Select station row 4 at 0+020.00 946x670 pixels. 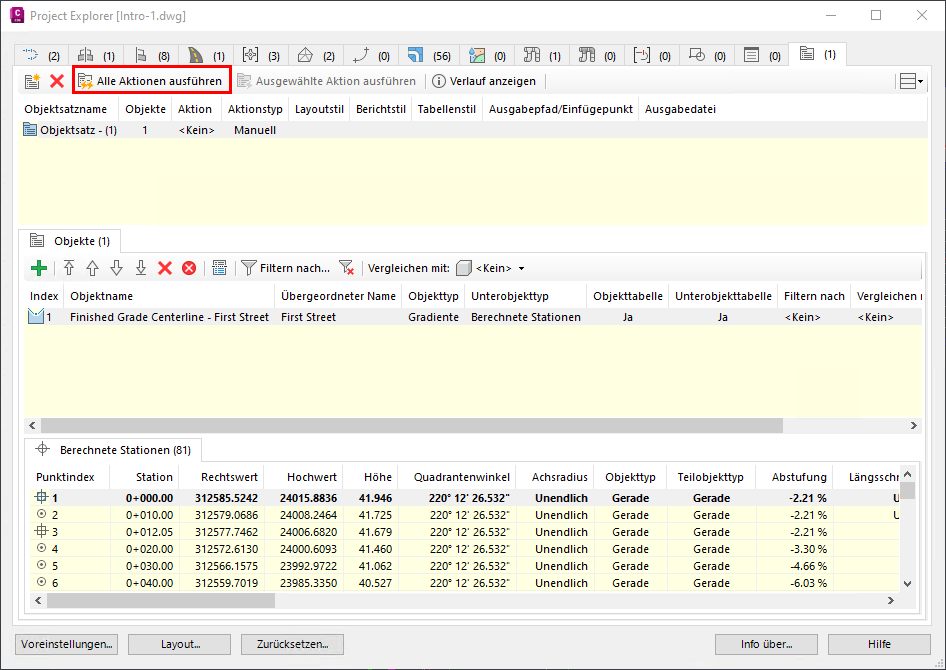point(465,548)
